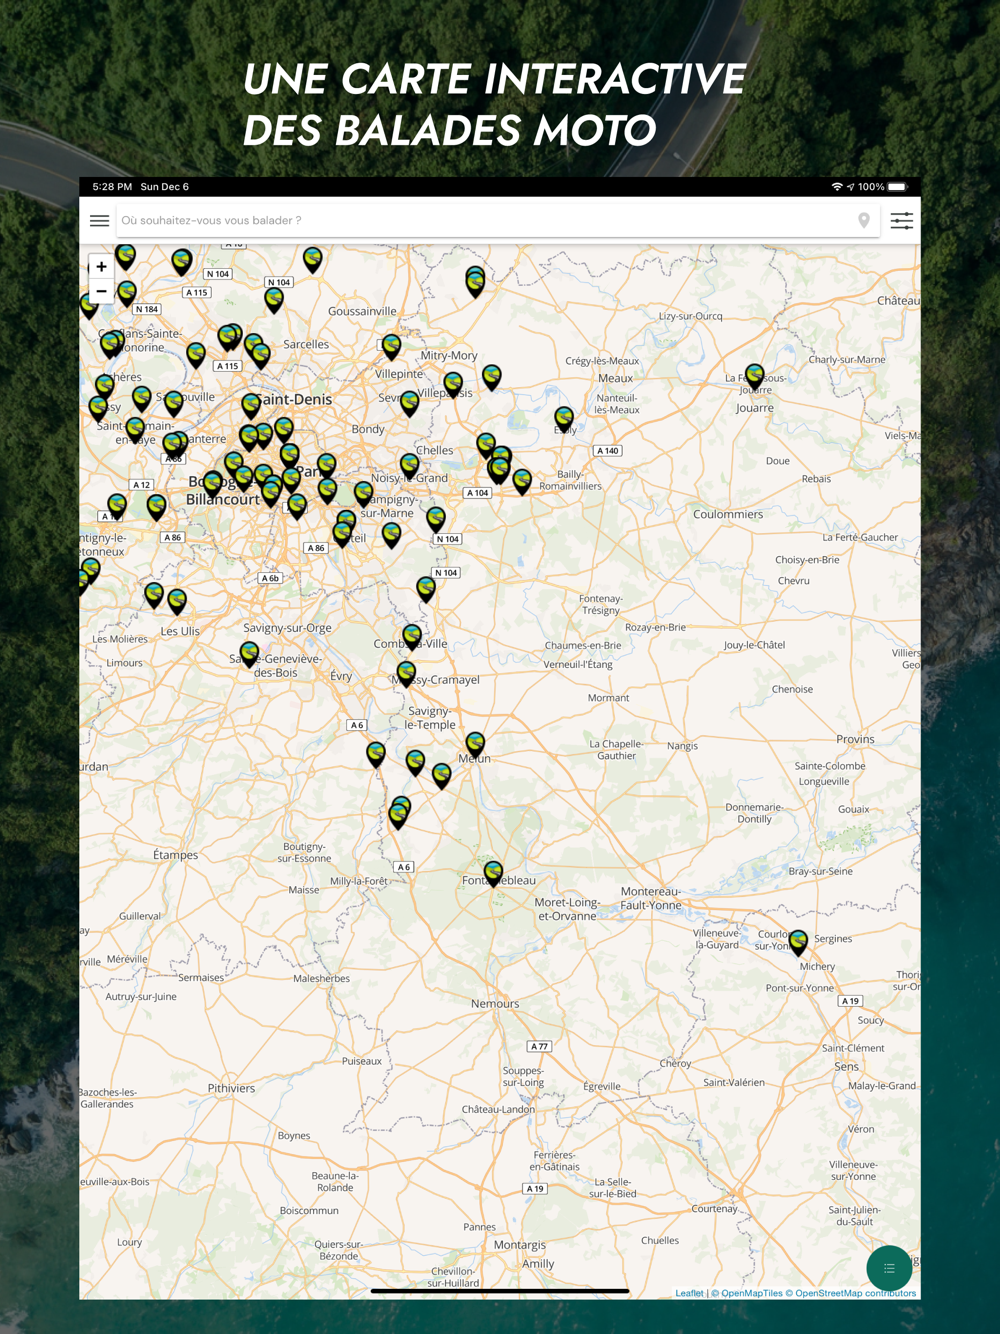Click the Montereau-Fault-Yonne label
This screenshot has height=1334, width=1000.
pyautogui.click(x=651, y=898)
